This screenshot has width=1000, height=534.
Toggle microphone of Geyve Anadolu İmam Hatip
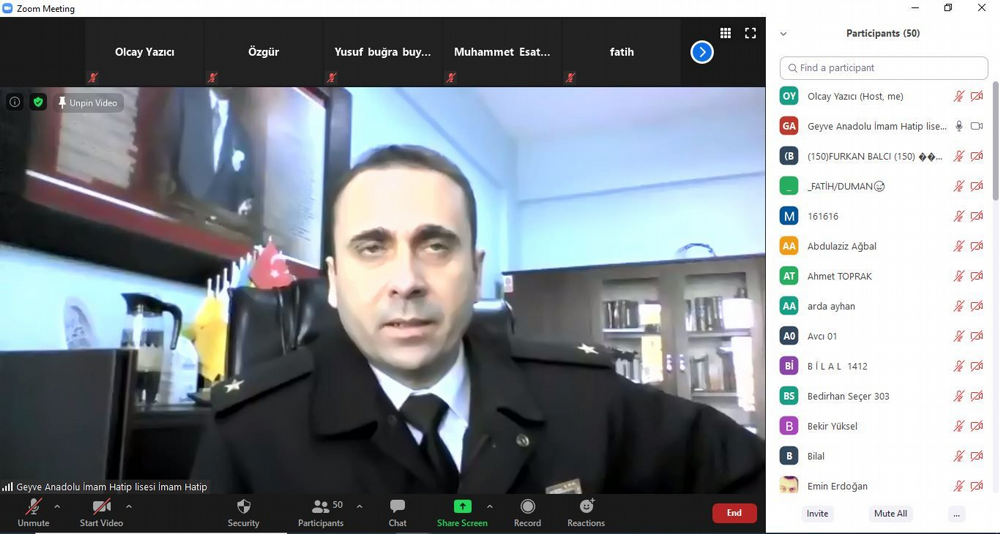959,126
